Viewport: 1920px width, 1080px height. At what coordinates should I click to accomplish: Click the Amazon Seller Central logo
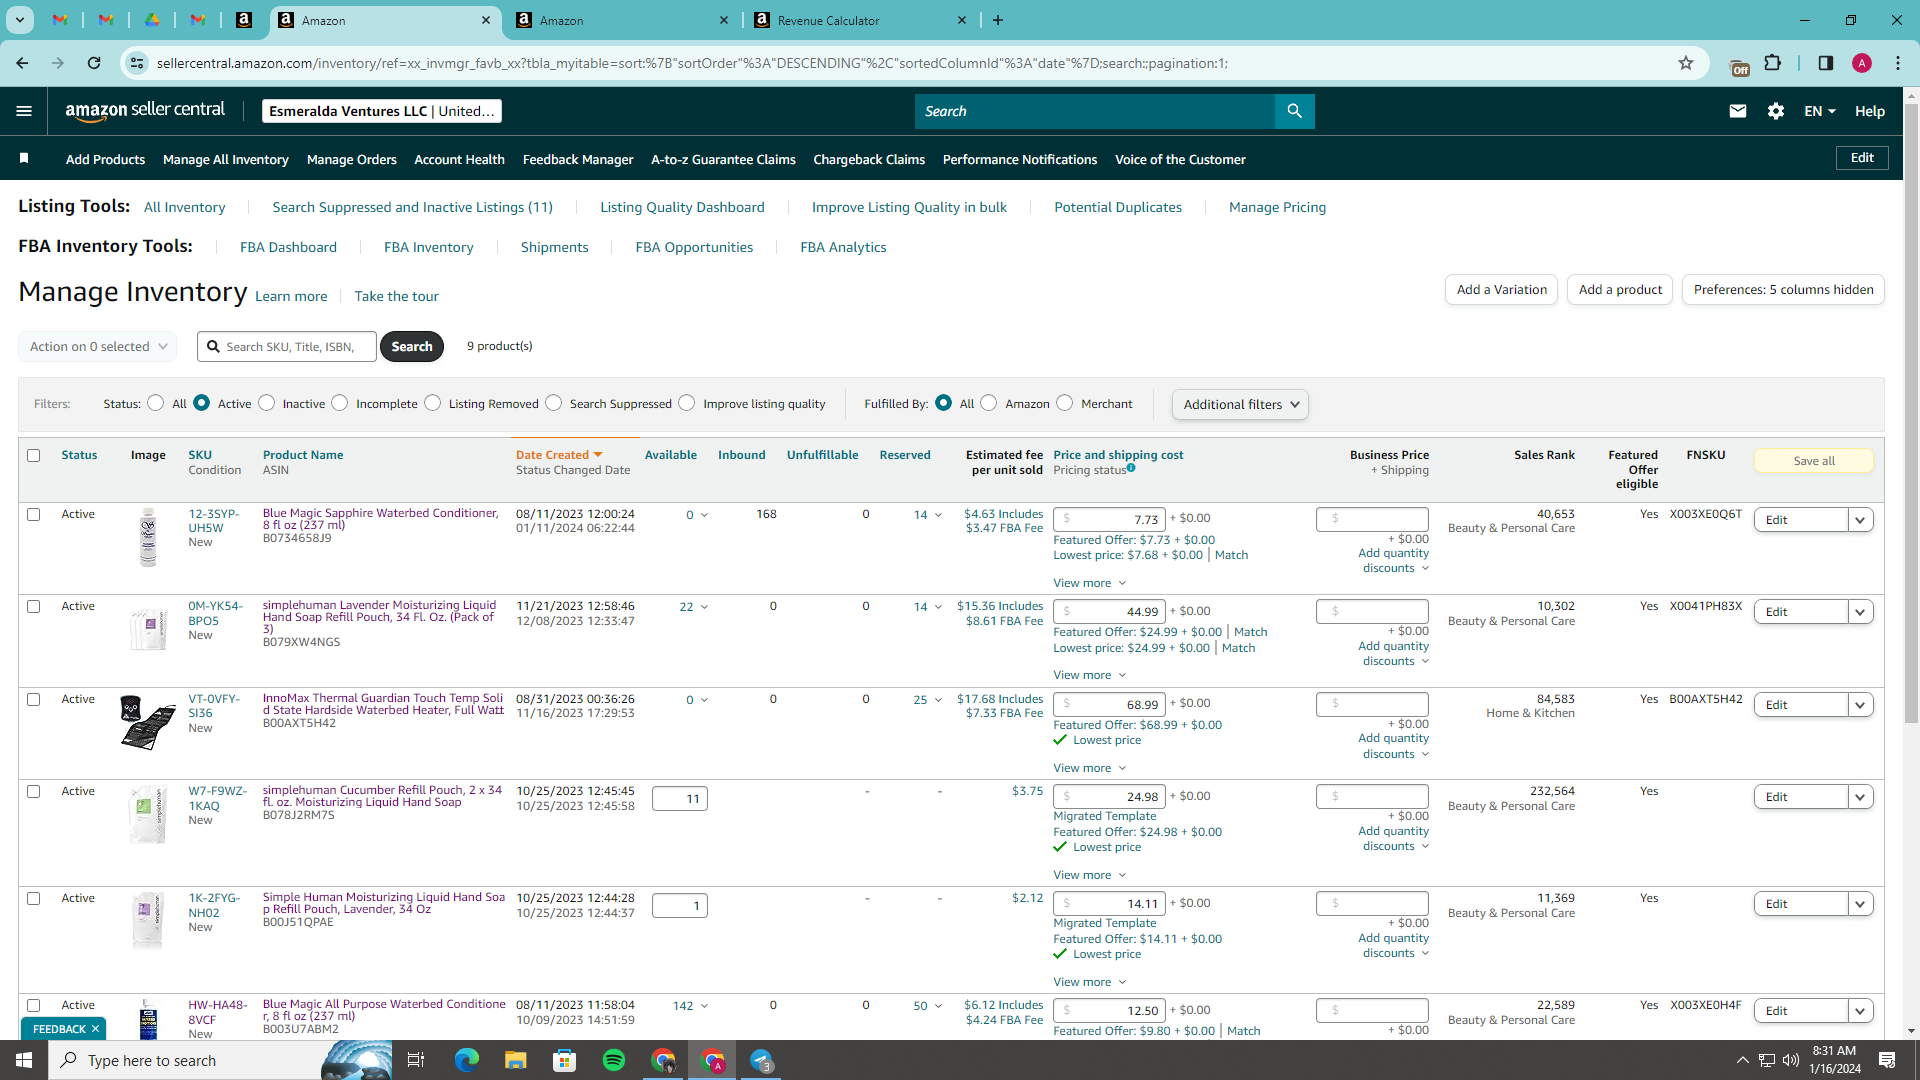pyautogui.click(x=145, y=111)
